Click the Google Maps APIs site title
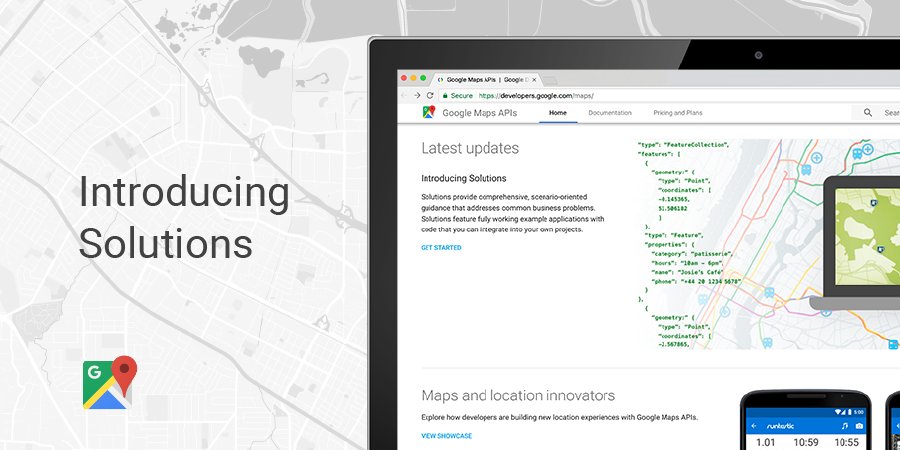This screenshot has width=900, height=450. coord(479,113)
